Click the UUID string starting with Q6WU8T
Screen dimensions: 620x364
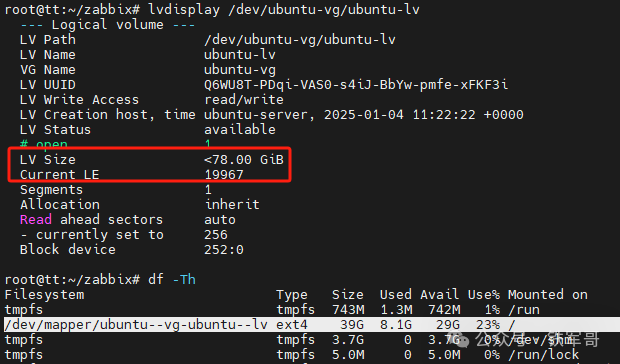(x=356, y=85)
